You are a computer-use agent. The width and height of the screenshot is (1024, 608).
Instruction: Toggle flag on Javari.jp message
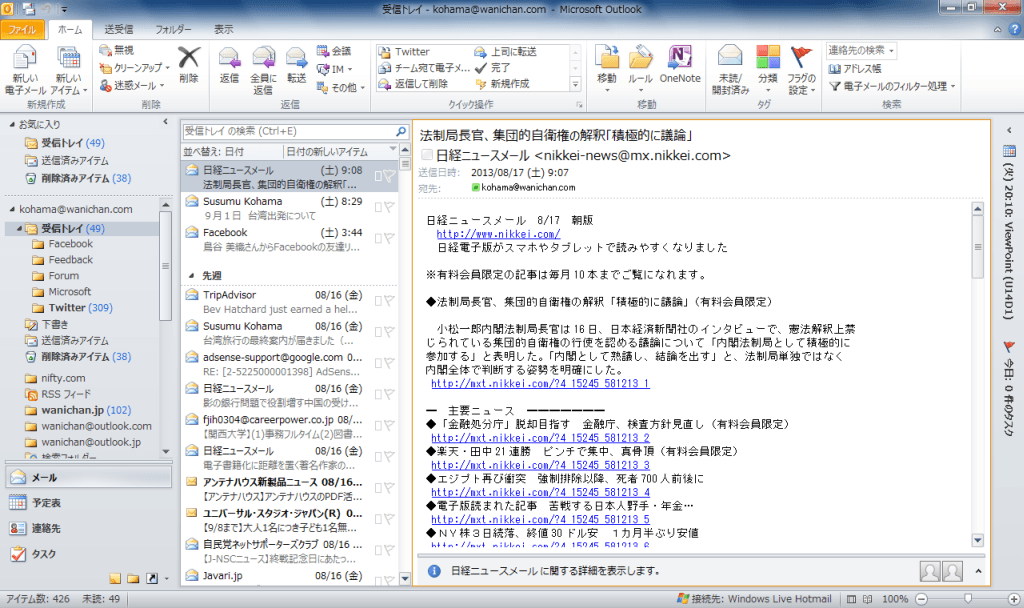tap(389, 580)
